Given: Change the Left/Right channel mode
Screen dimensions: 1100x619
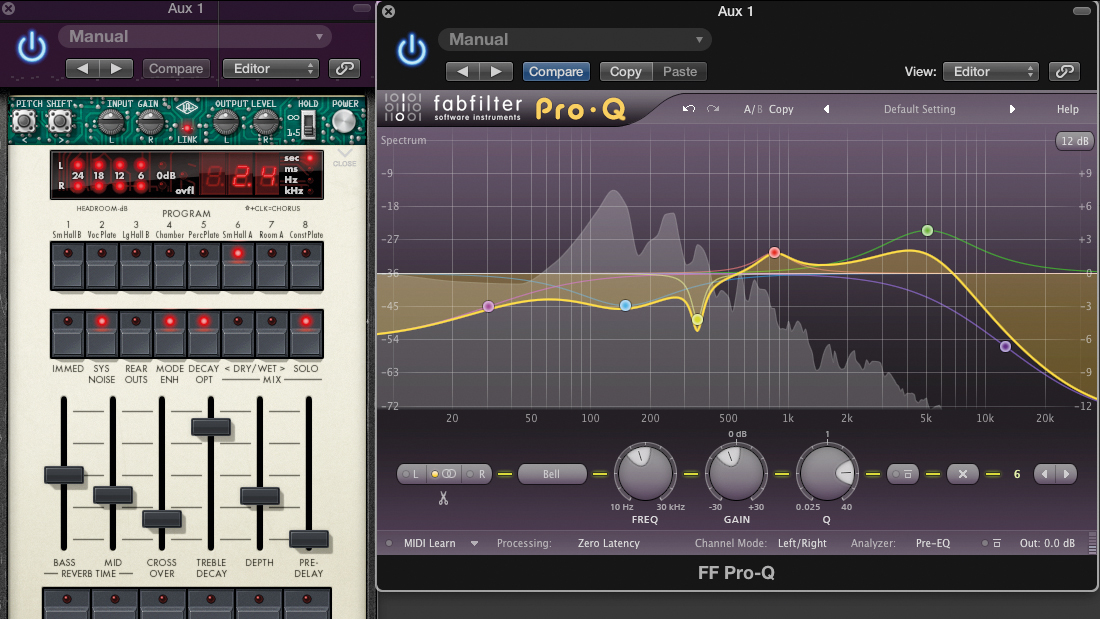Looking at the screenshot, I should (x=802, y=543).
